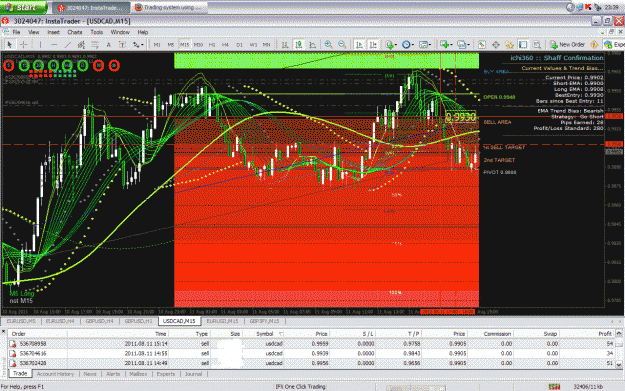The width and height of the screenshot is (625, 391).
Task: Pick the horizontal line drawing tool
Action: click(54, 45)
